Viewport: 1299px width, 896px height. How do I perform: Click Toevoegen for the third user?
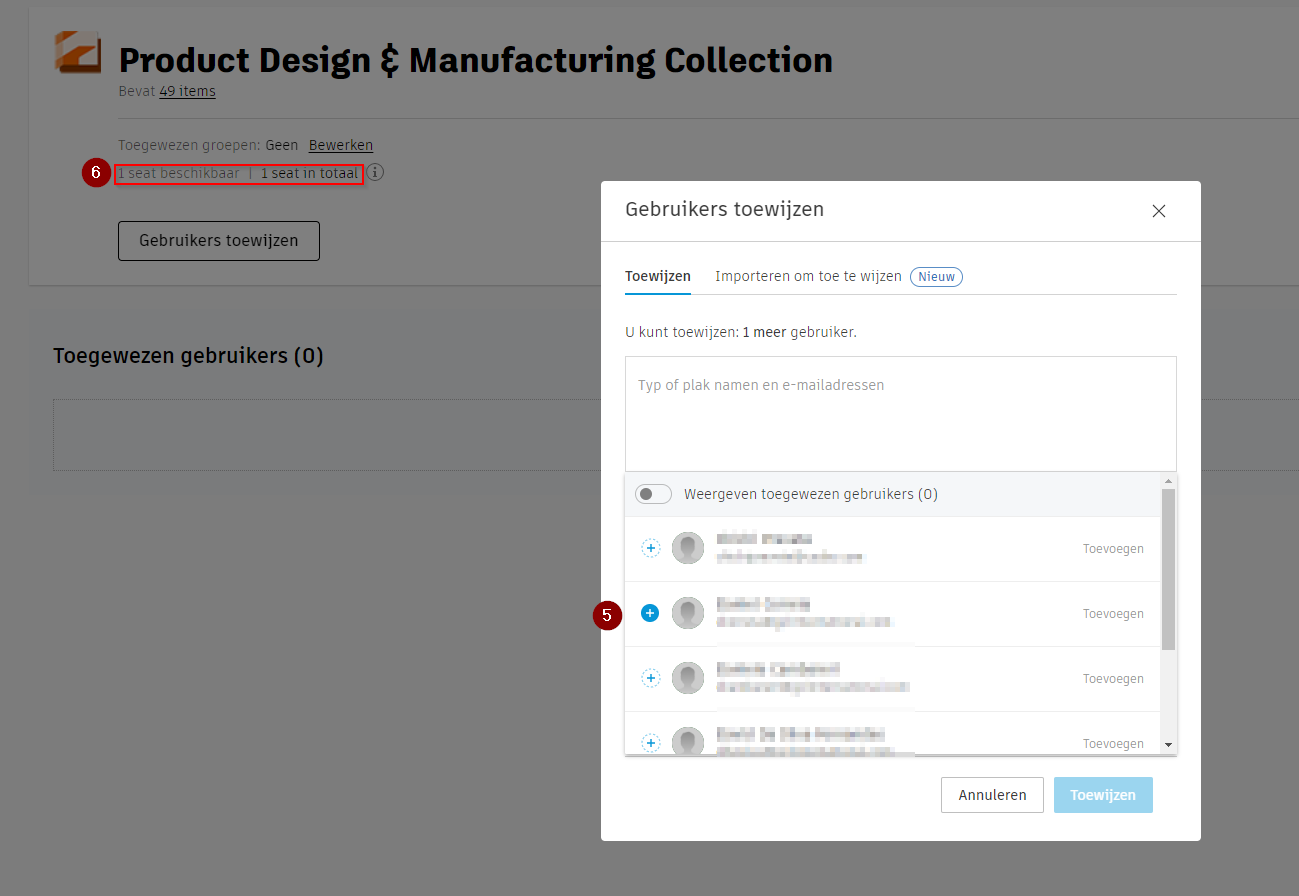tap(1113, 678)
